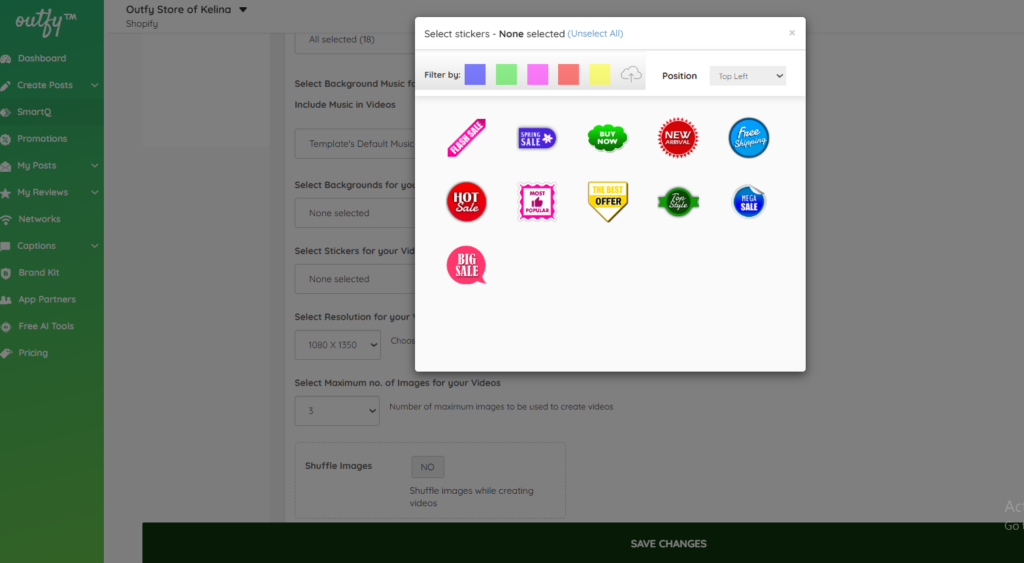Filter stickers by the blue color swatch
The width and height of the screenshot is (1024, 563).
[475, 75]
